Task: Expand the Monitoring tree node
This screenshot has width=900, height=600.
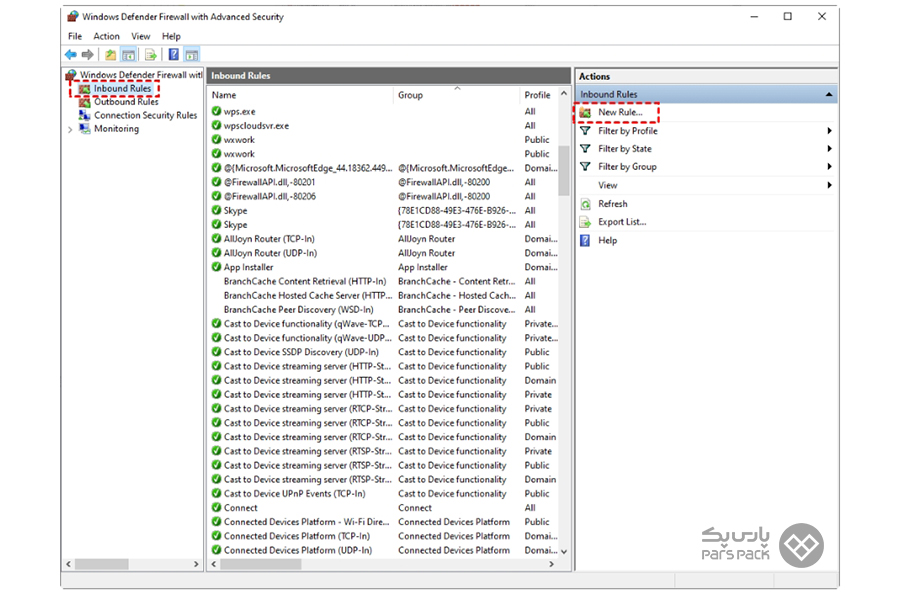Action: point(70,129)
